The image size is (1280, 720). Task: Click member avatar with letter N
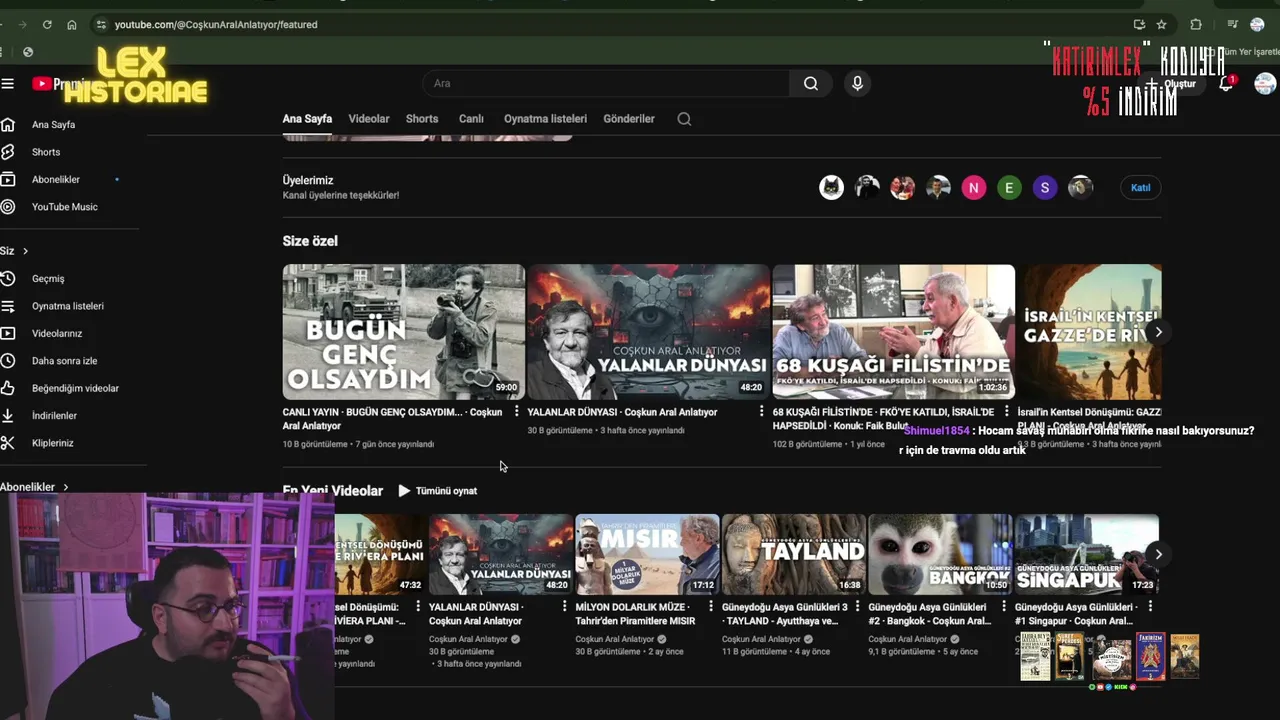coord(974,188)
